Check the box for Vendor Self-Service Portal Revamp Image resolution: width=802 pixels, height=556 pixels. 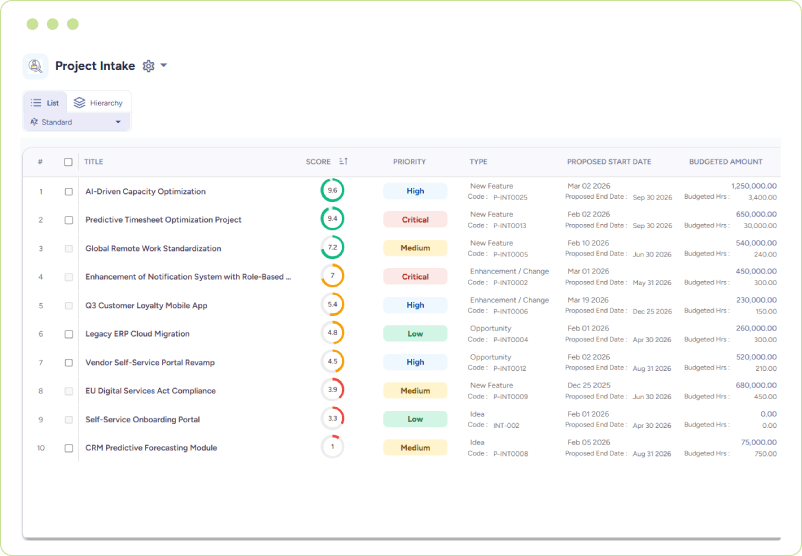click(69, 363)
